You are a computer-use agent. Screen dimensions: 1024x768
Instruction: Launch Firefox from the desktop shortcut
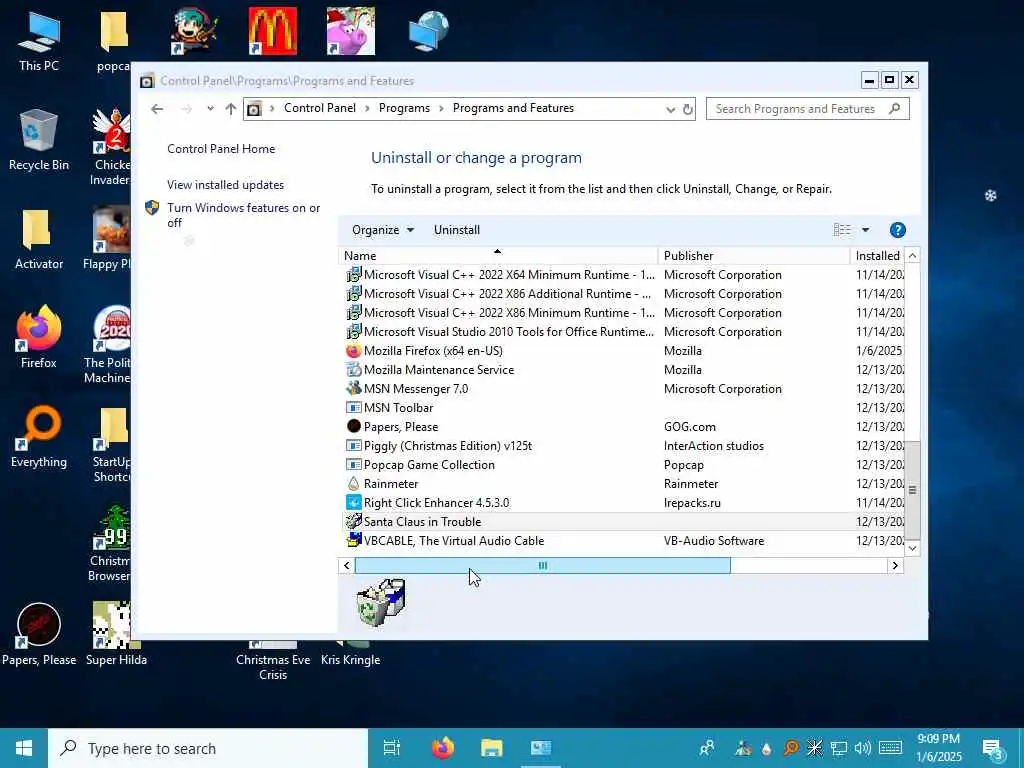click(x=39, y=337)
